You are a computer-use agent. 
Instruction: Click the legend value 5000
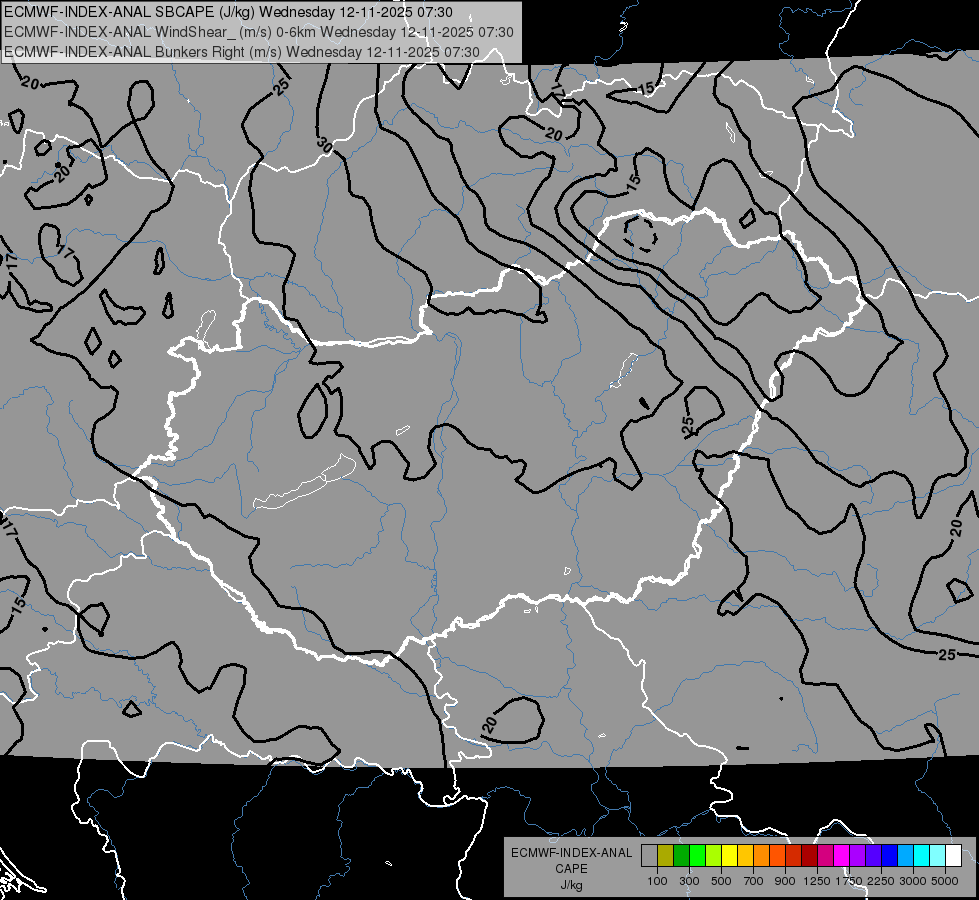coord(945,881)
